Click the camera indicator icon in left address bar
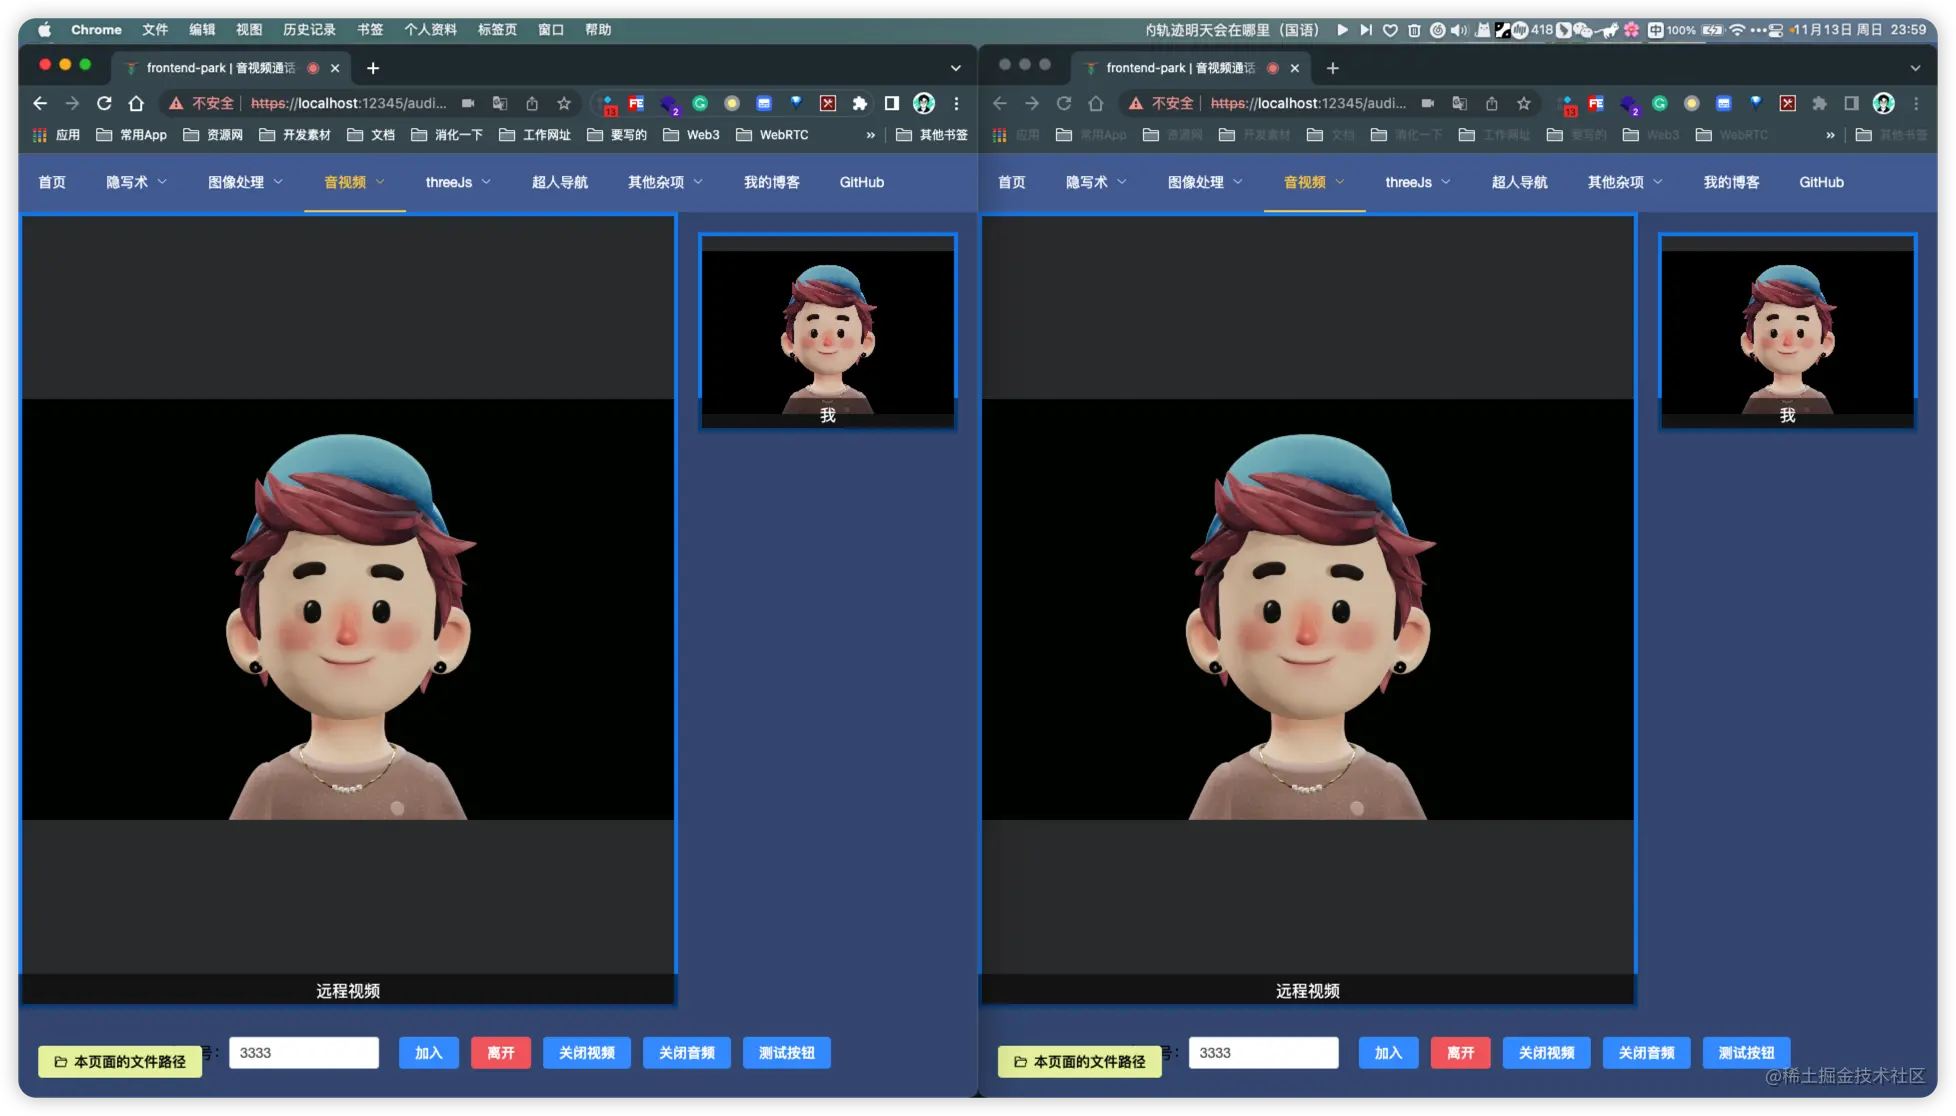1956x1116 pixels. (468, 103)
